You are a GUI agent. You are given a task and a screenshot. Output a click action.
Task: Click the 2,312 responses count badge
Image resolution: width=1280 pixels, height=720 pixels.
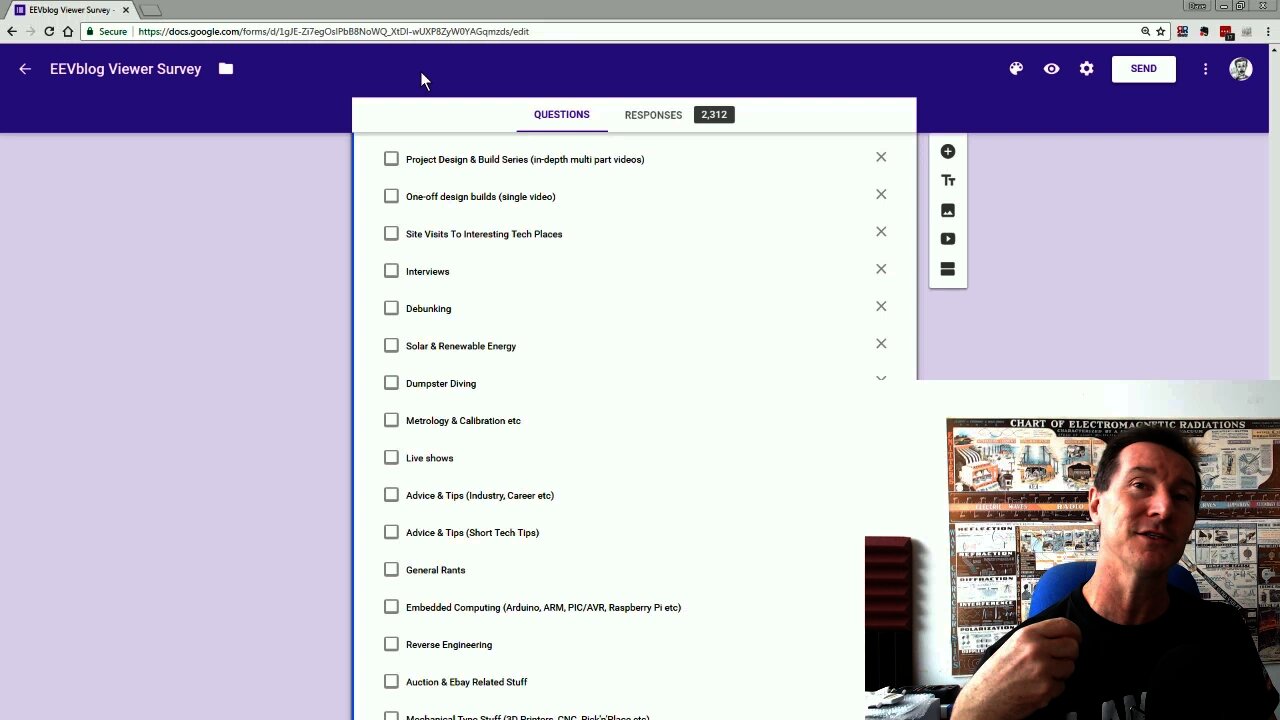tap(714, 115)
